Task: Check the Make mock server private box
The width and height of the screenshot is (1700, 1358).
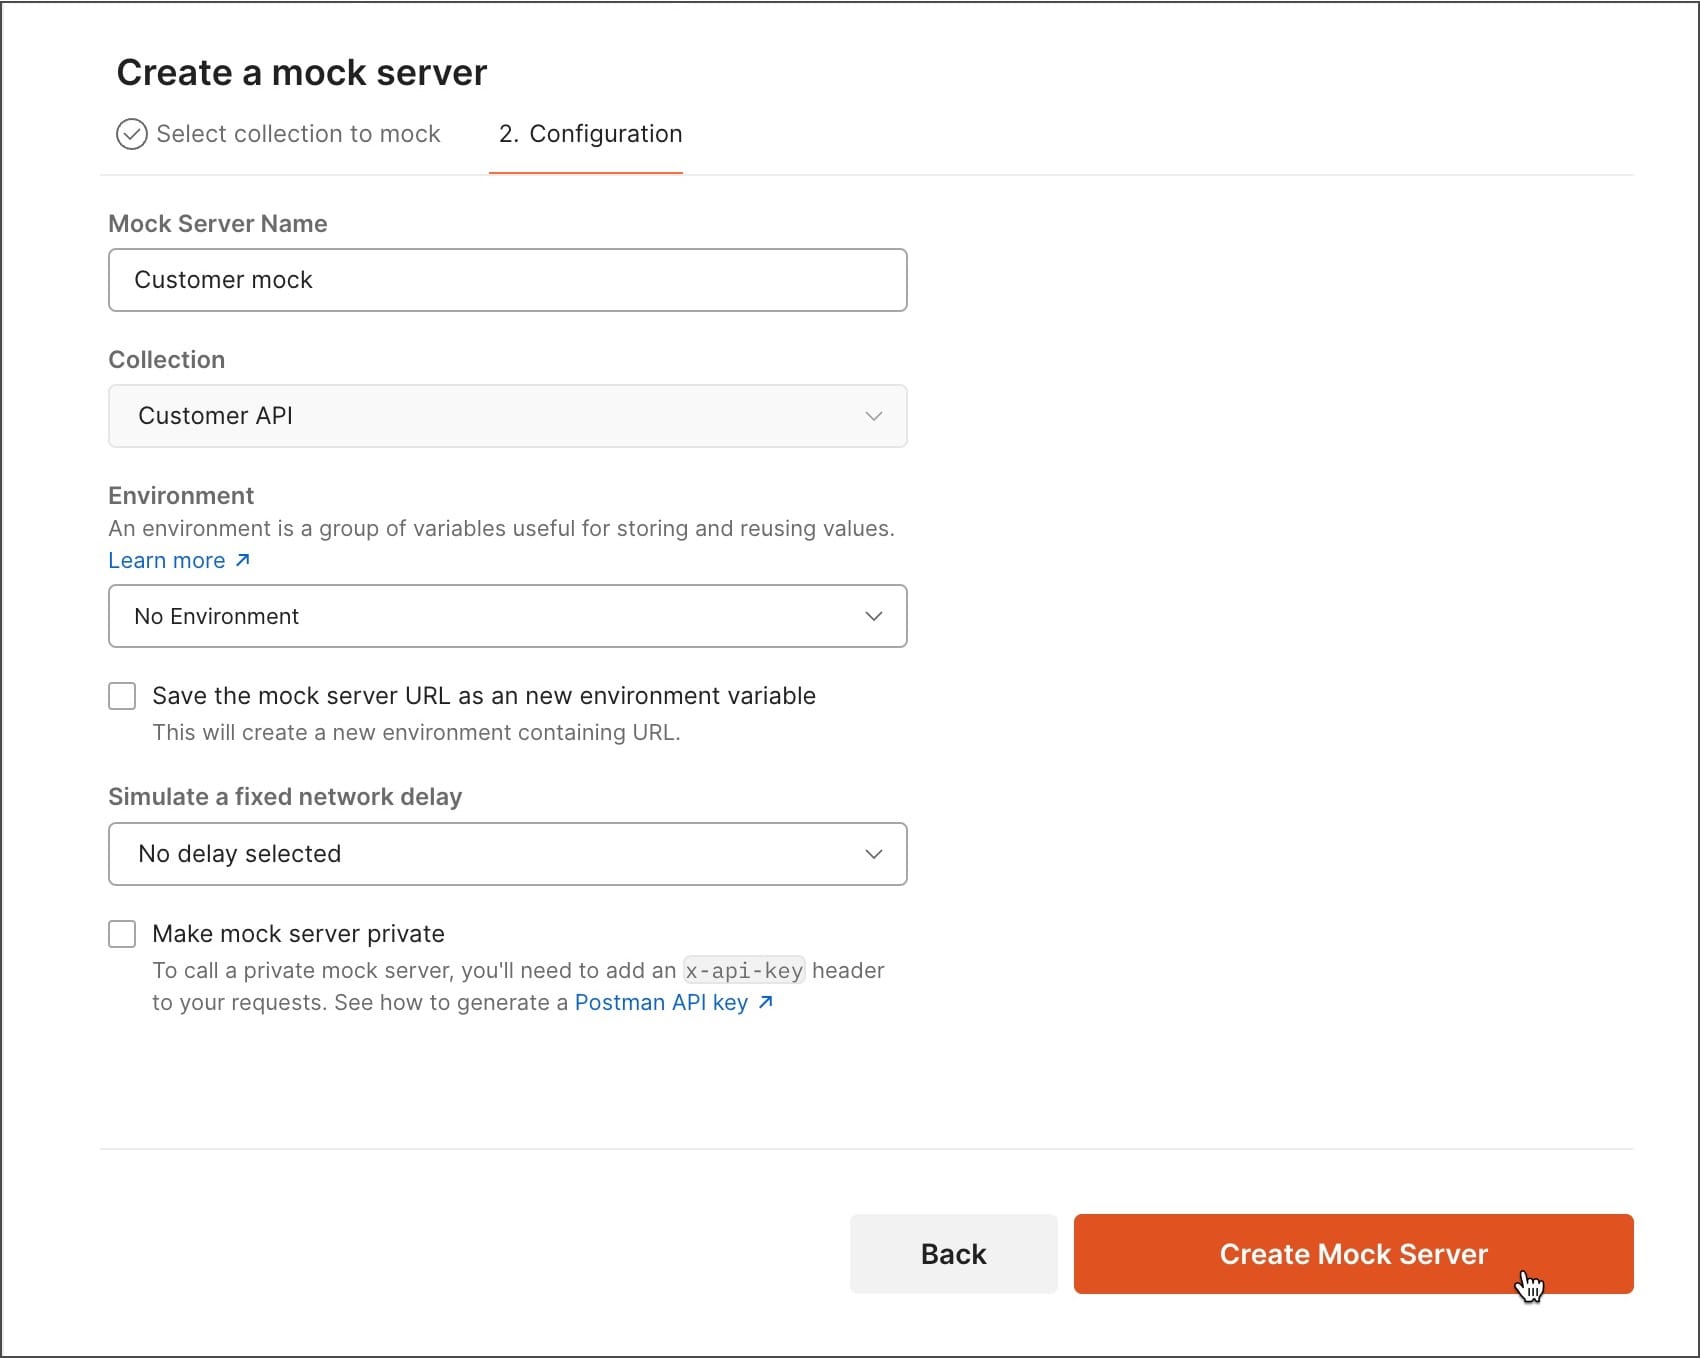Action: click(122, 934)
